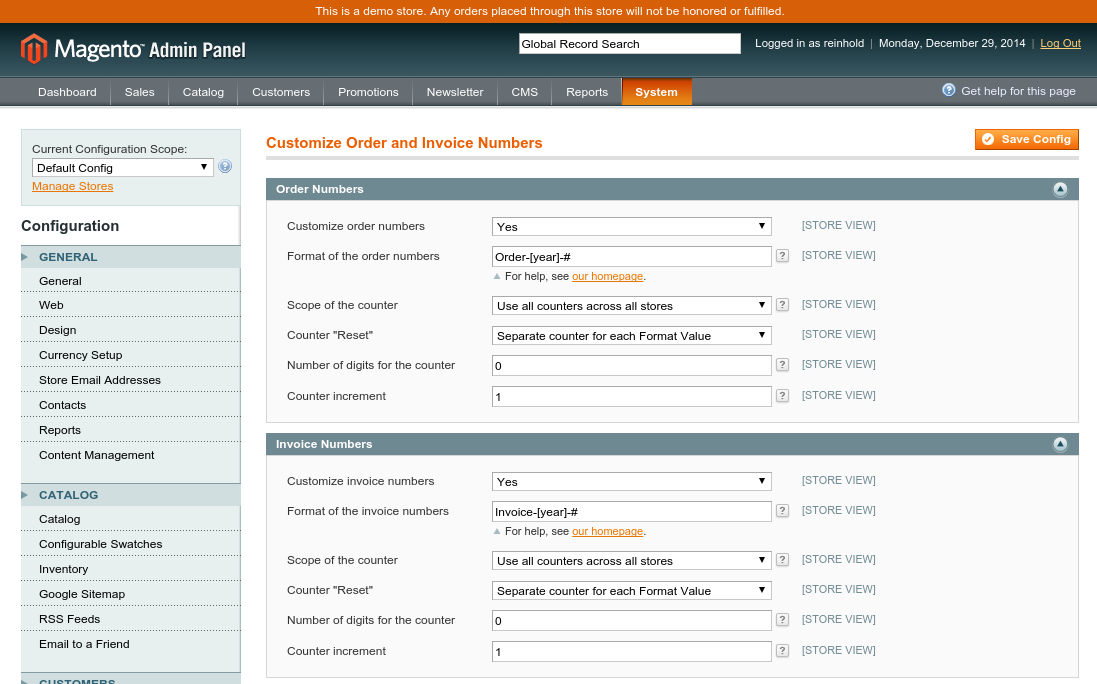1097x684 pixels.
Task: Click the scope help icon beside Default Config
Action: 225,167
